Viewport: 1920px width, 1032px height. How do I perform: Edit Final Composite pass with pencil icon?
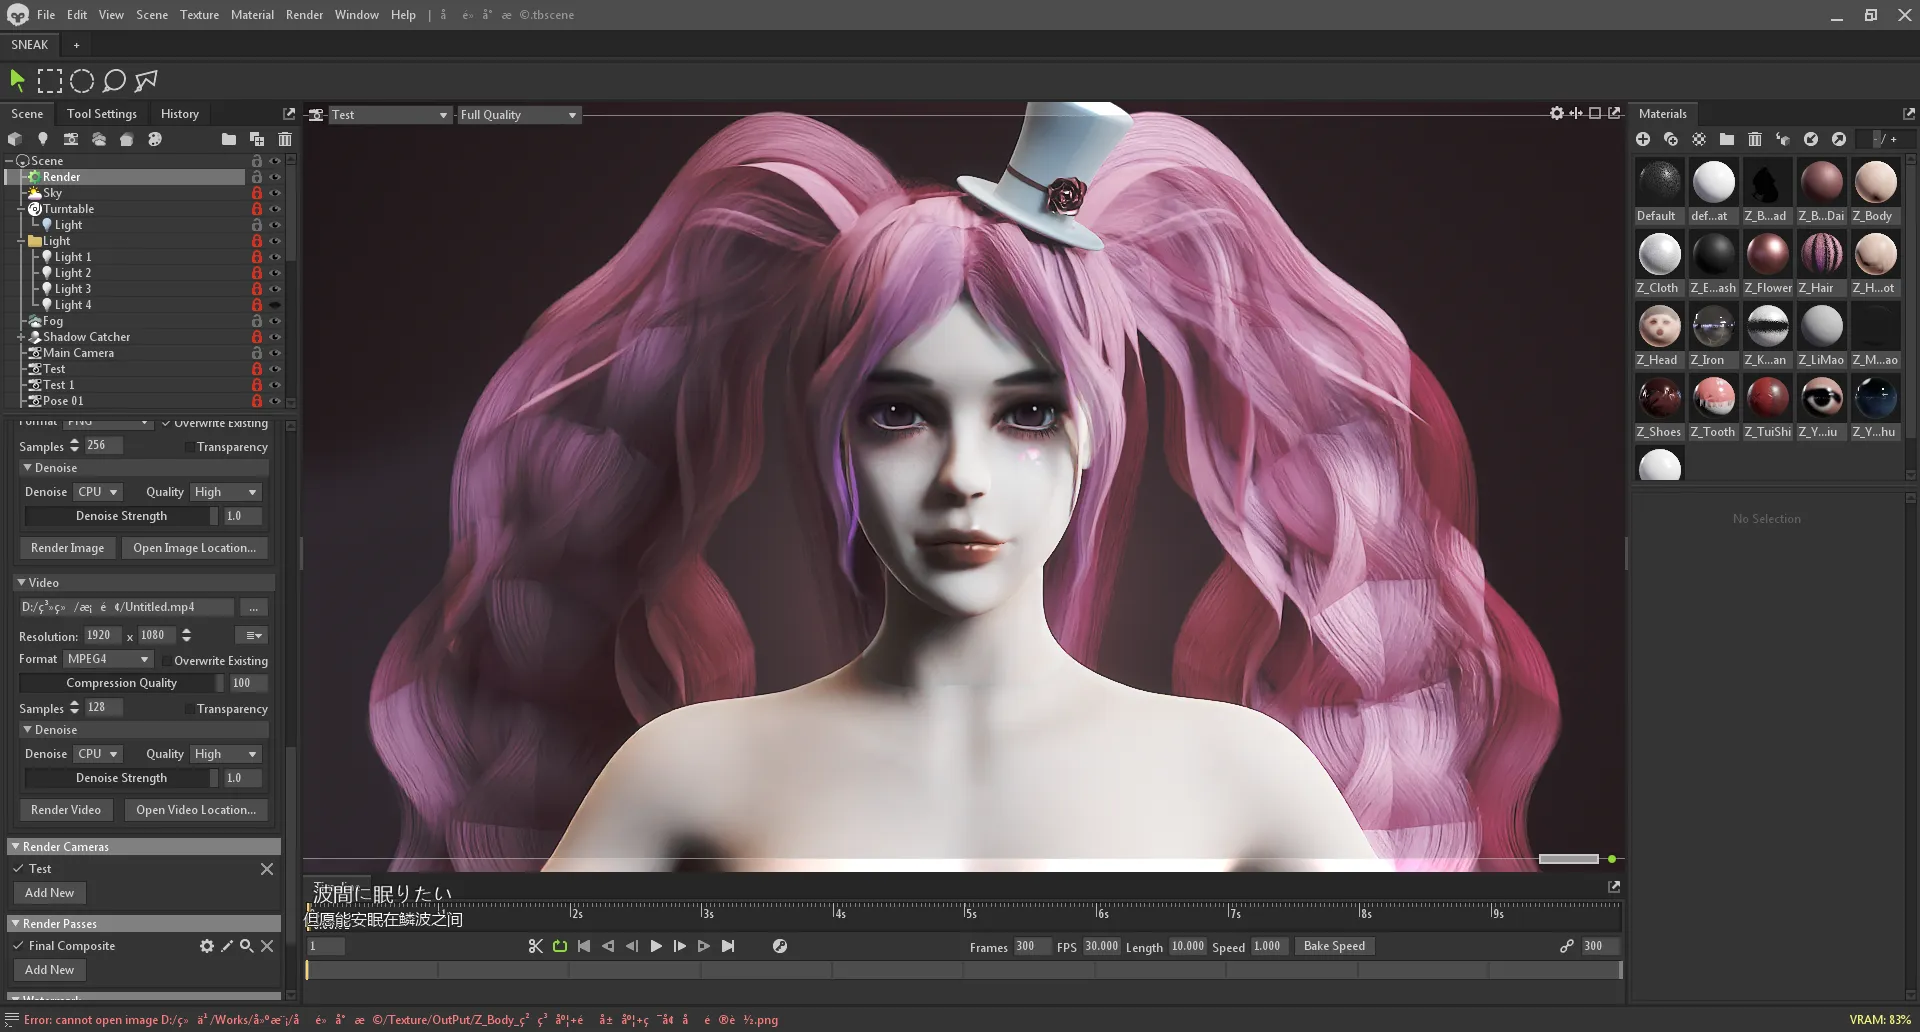coord(227,946)
